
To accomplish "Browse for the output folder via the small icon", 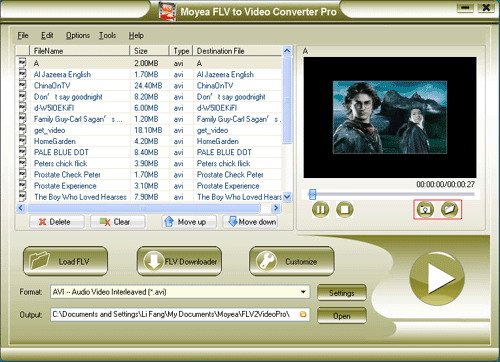I will click(303, 314).
